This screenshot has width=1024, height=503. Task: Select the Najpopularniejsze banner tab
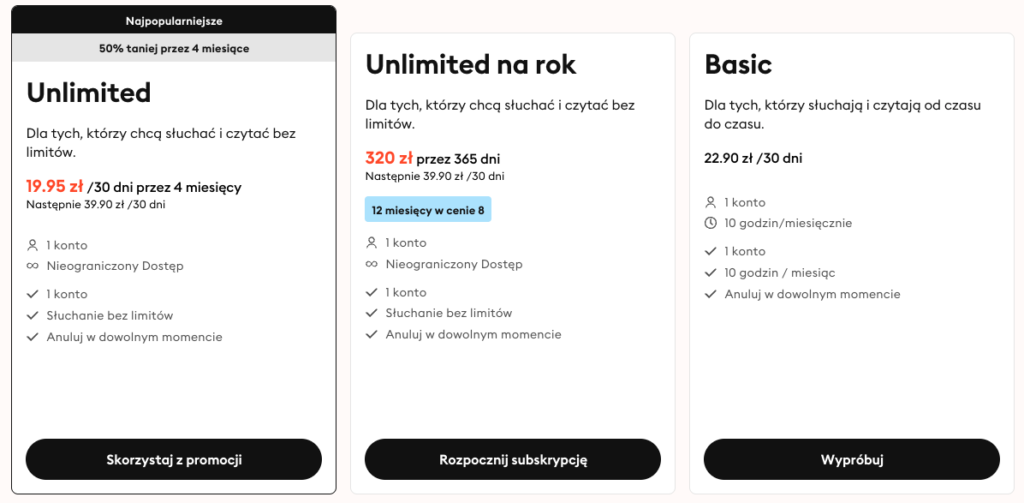(x=174, y=20)
